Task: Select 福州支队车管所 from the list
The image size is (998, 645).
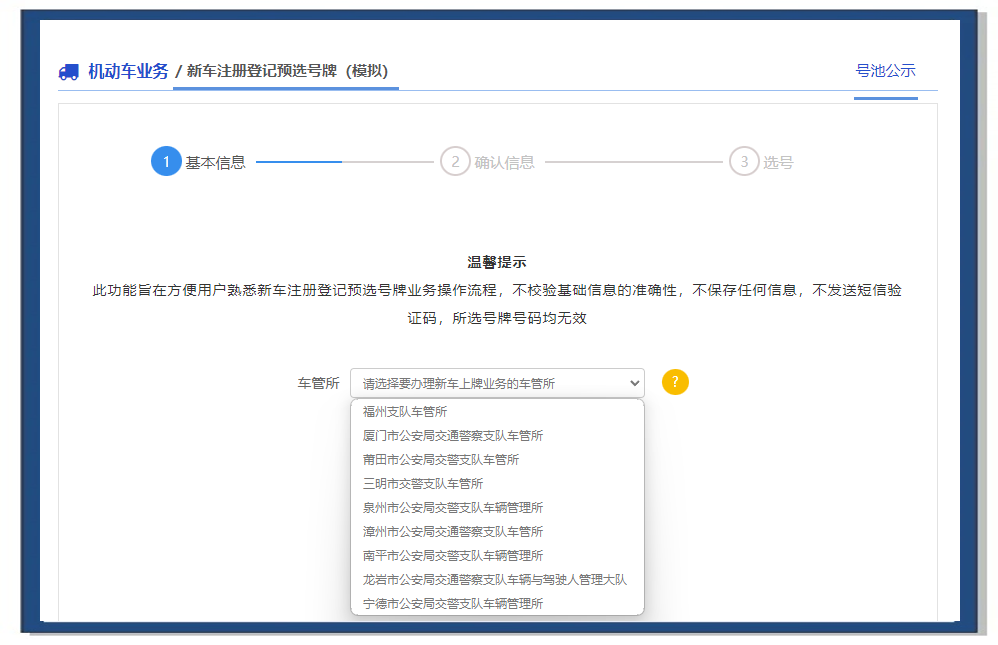Action: pyautogui.click(x=405, y=412)
